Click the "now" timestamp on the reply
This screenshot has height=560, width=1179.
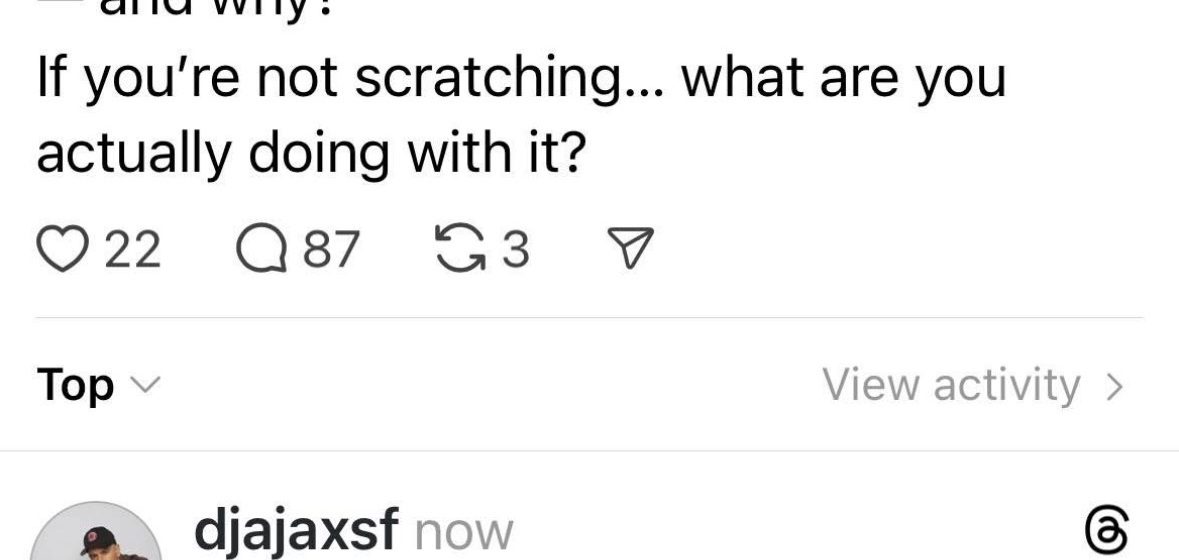tap(463, 532)
